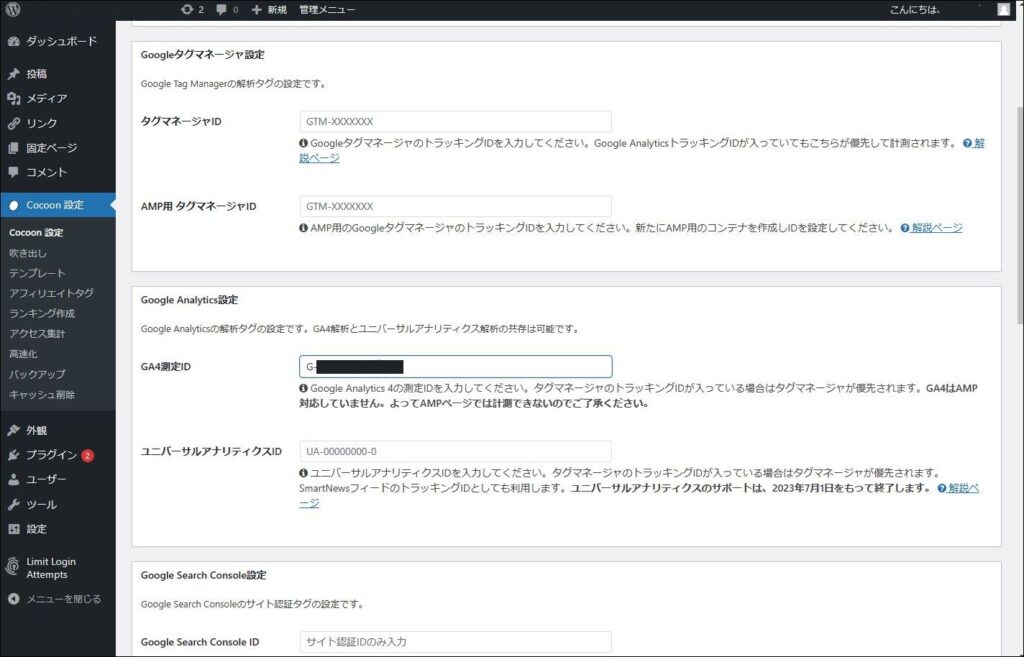Open the Cocoon 設定 submenu entry
The height and width of the screenshot is (657, 1024).
[36, 232]
